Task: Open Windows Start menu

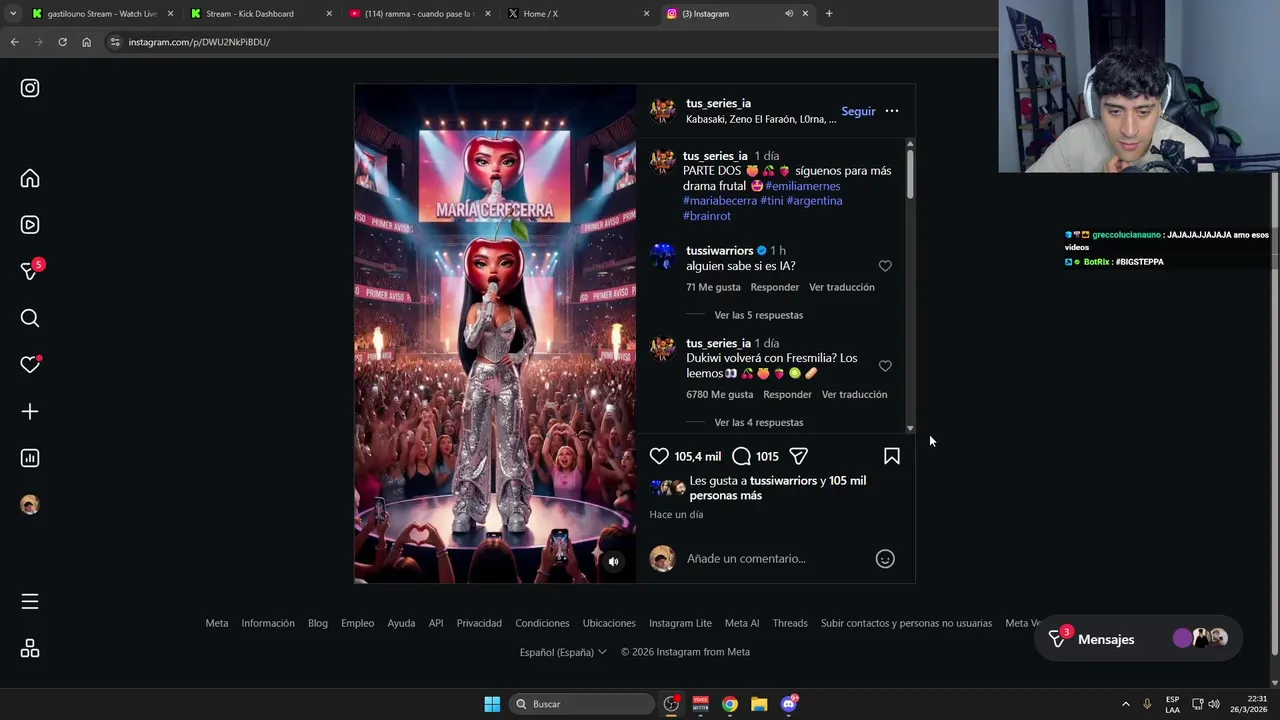Action: (x=492, y=704)
